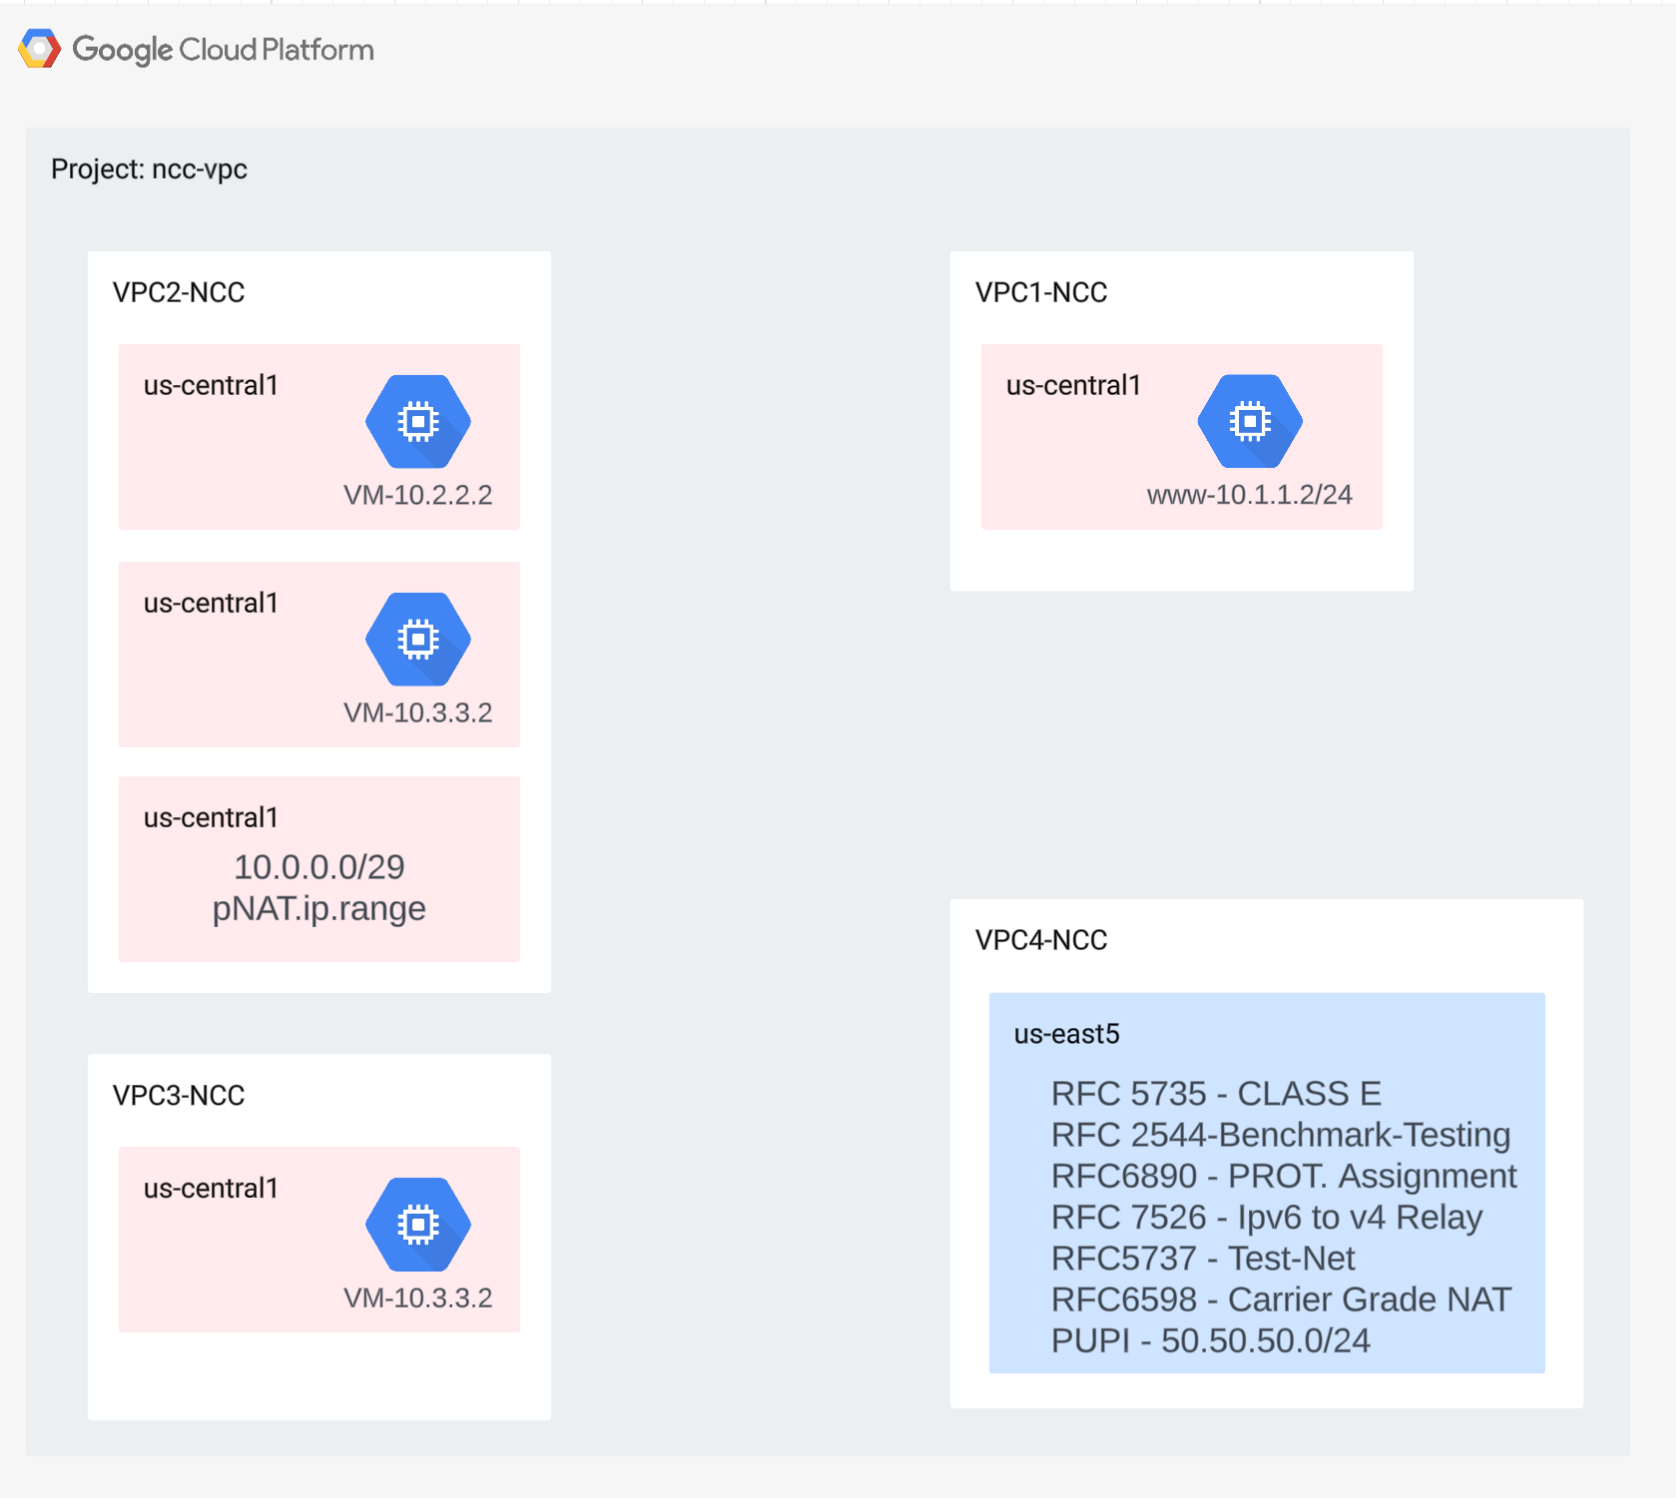Image resolution: width=1676 pixels, height=1498 pixels.
Task: Select the RFC 5735 - CLASS E line
Action: [x=1216, y=1093]
